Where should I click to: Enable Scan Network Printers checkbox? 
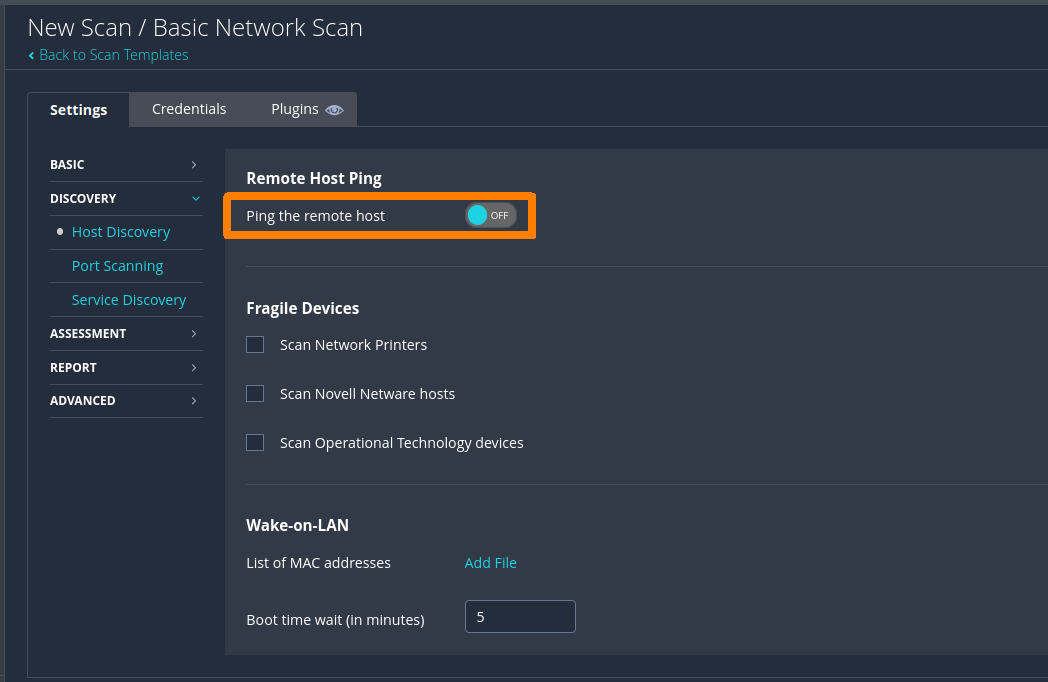click(x=255, y=345)
